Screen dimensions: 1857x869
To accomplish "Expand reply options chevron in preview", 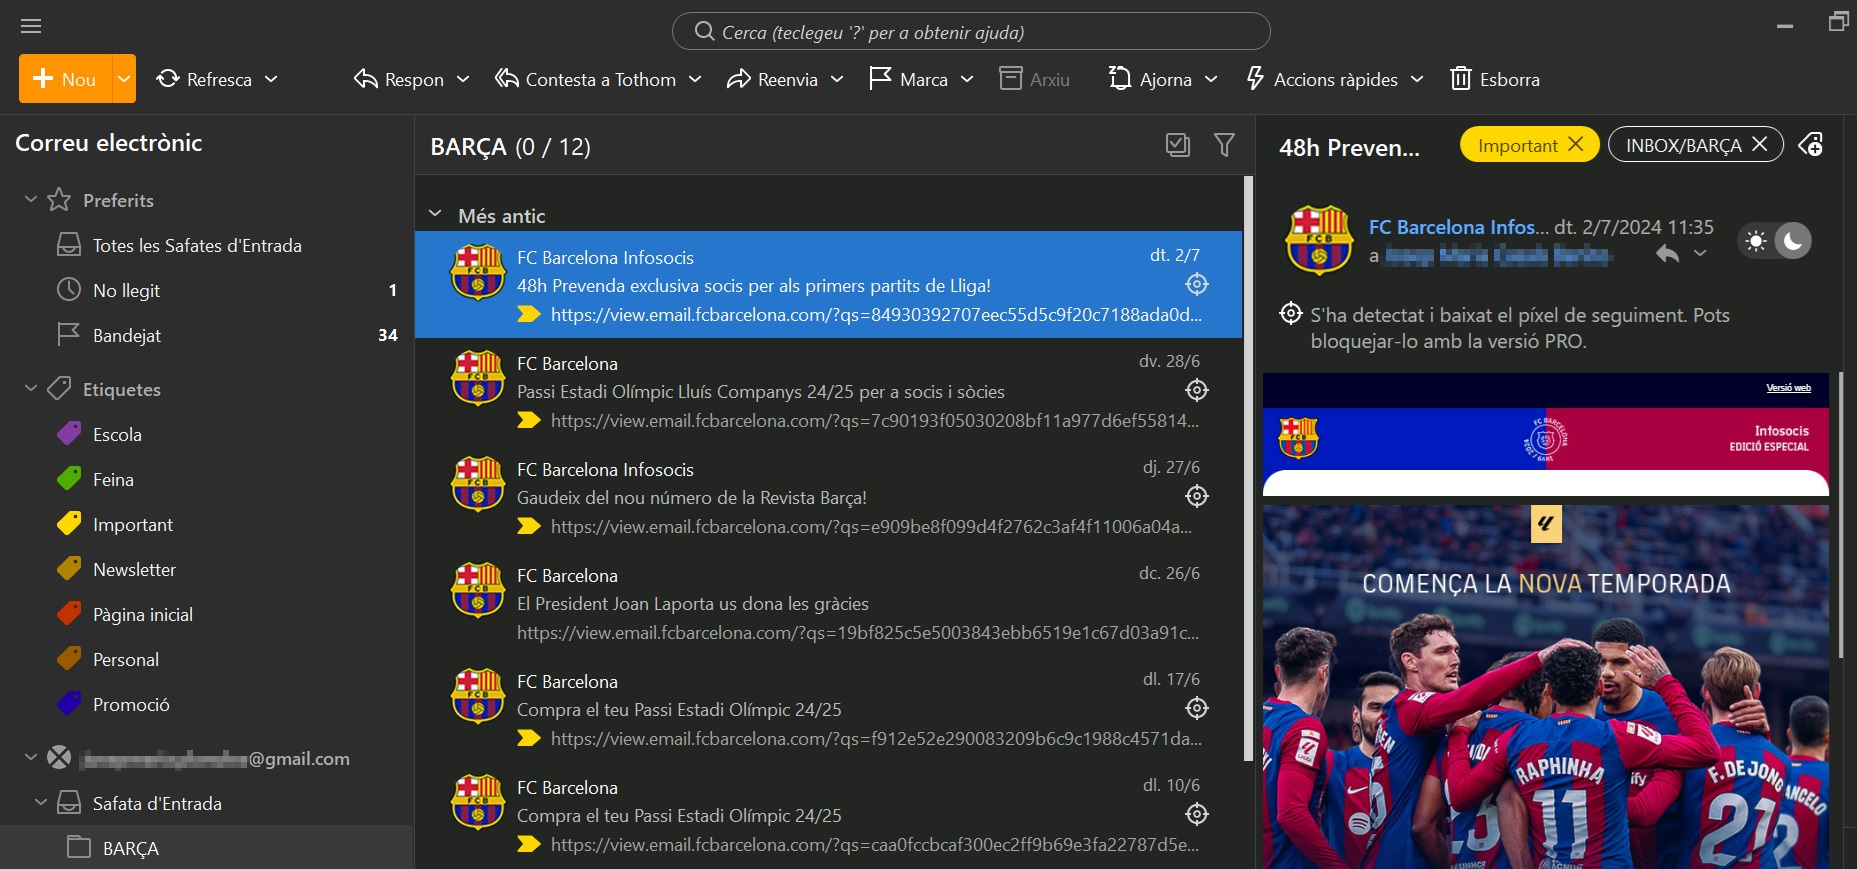I will (1700, 254).
